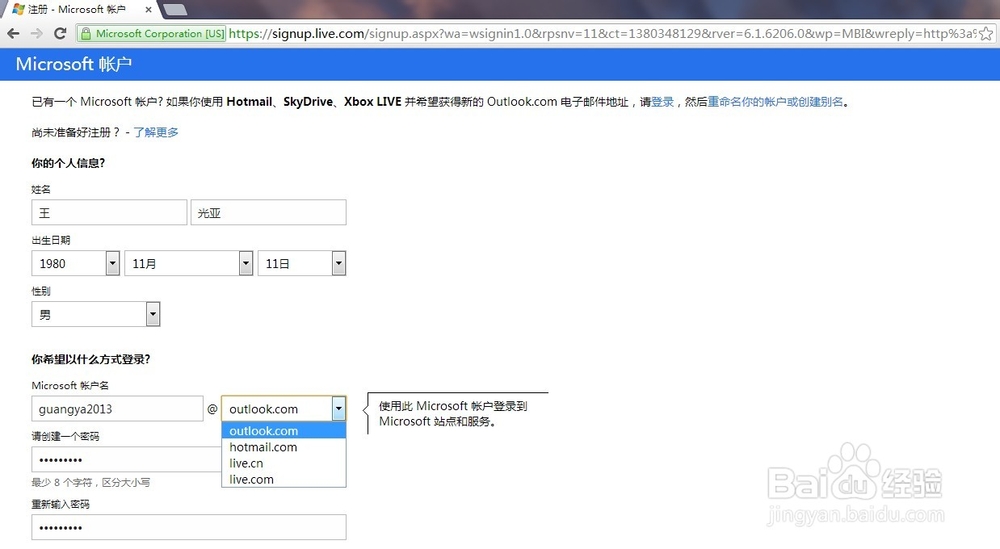Image resolution: width=1000 pixels, height=549 pixels.
Task: Choose hotmail.com from the domain list
Action: point(284,447)
